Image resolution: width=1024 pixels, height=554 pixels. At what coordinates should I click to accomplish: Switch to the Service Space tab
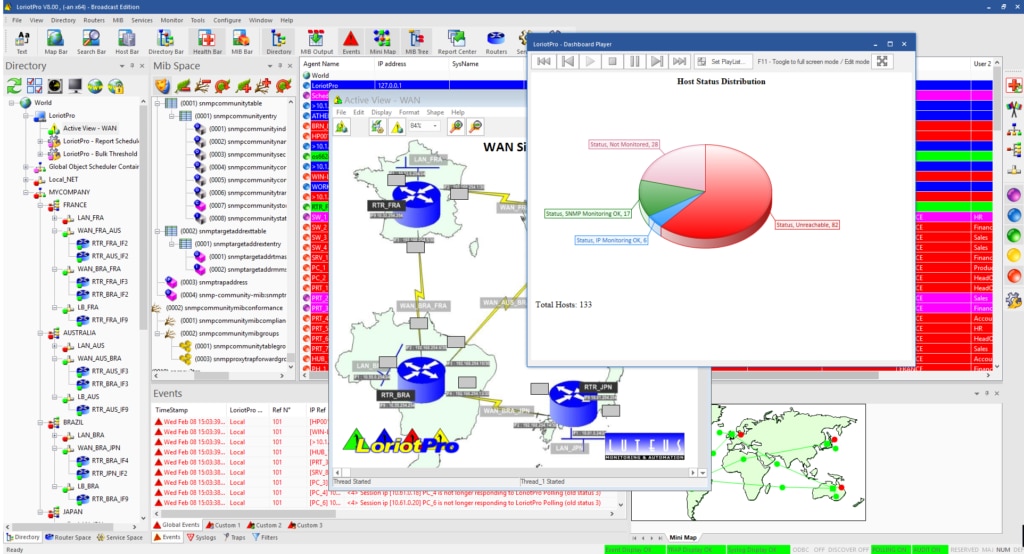coord(120,538)
